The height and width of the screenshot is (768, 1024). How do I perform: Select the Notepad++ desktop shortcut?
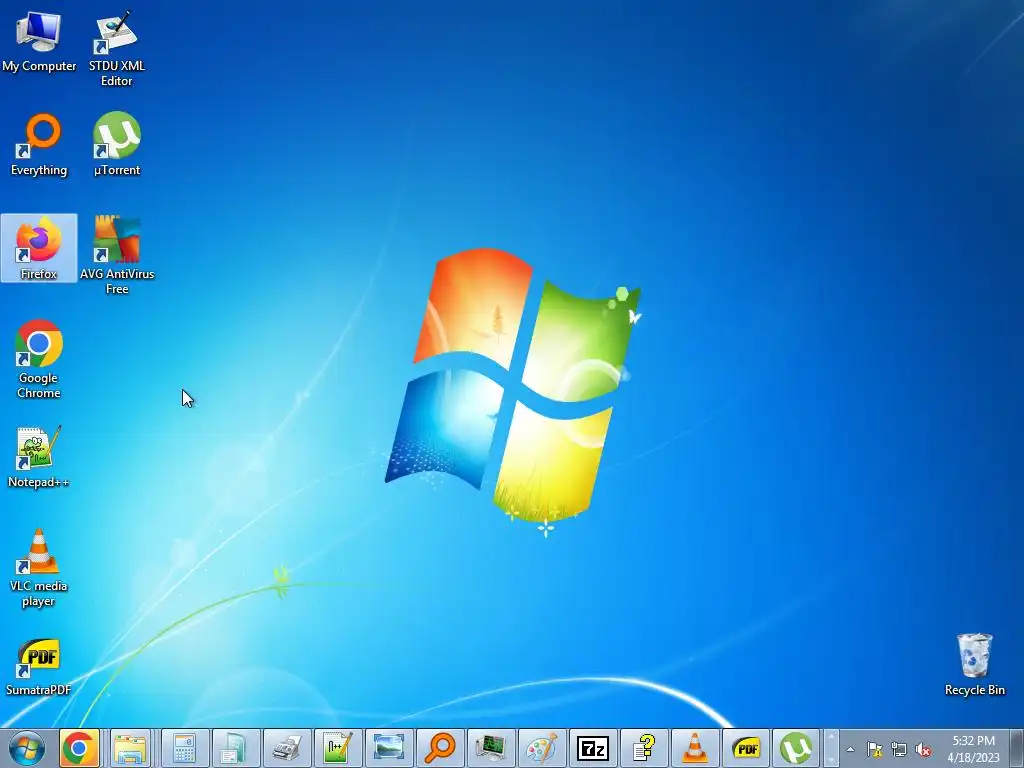tap(39, 457)
